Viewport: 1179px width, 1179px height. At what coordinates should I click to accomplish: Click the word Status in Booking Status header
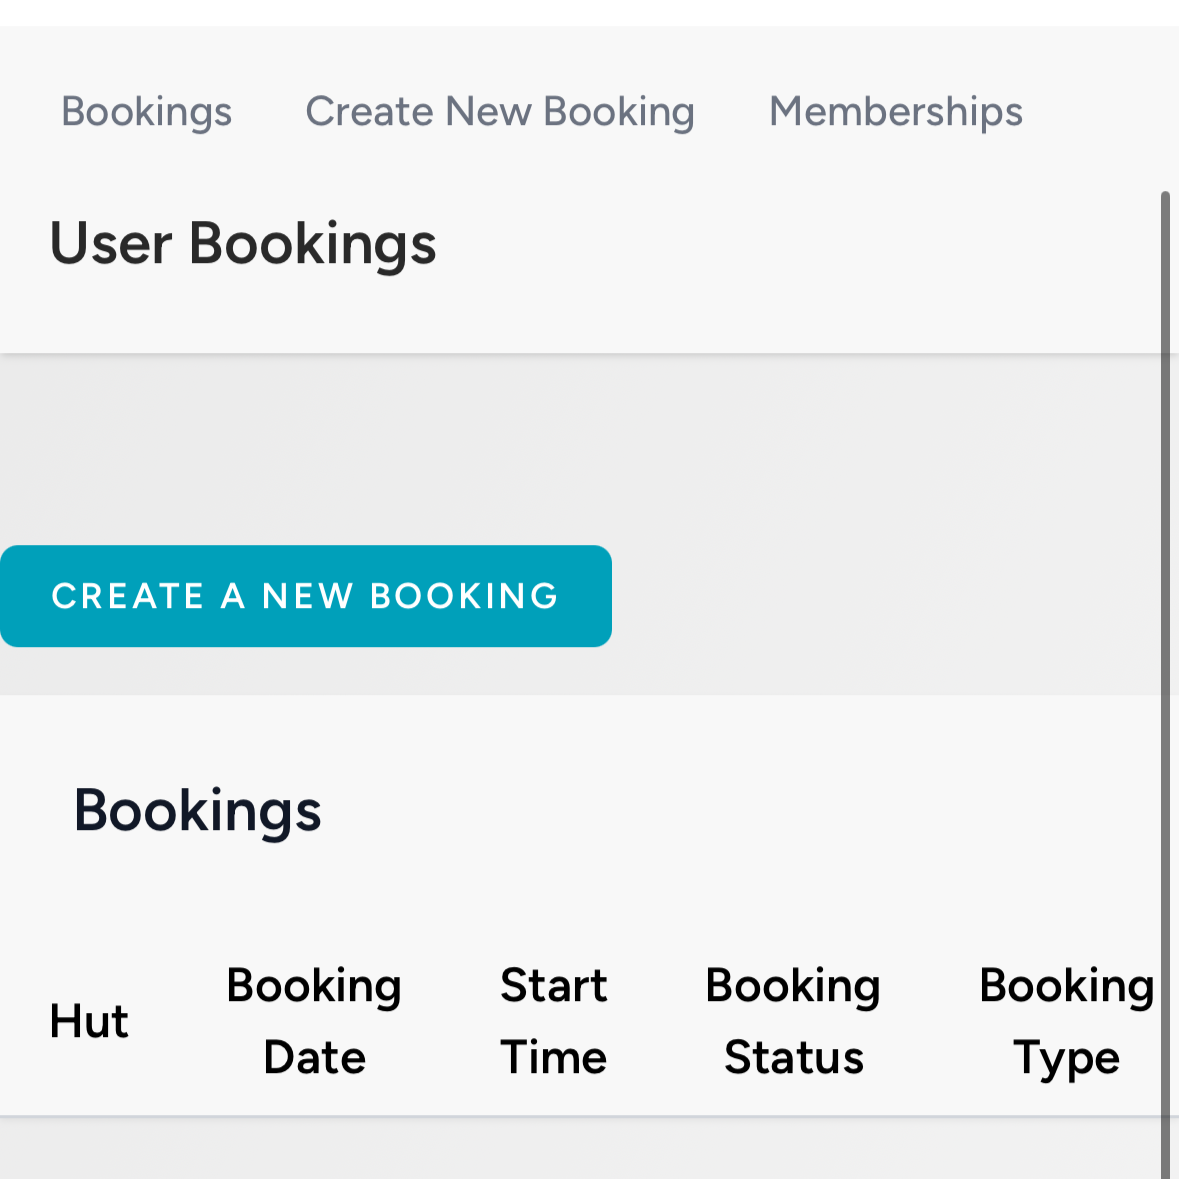[x=794, y=1057]
